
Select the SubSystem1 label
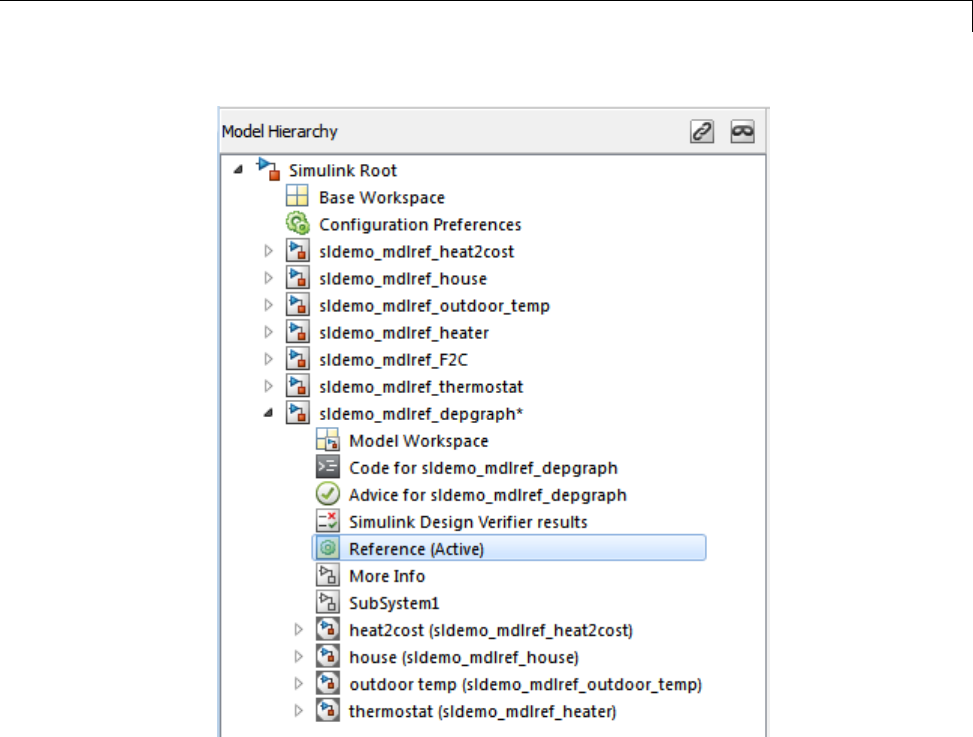coord(394,604)
